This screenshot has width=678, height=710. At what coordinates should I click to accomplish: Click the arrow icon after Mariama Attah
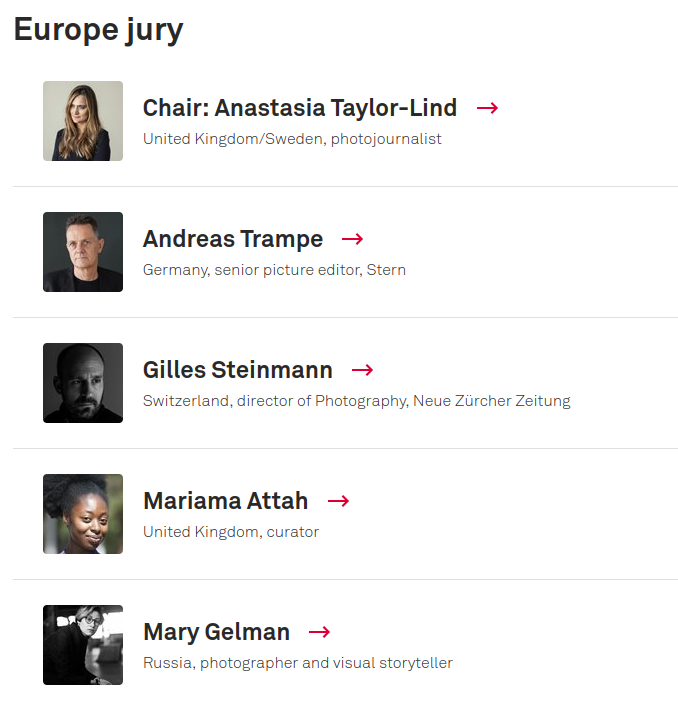tap(338, 501)
